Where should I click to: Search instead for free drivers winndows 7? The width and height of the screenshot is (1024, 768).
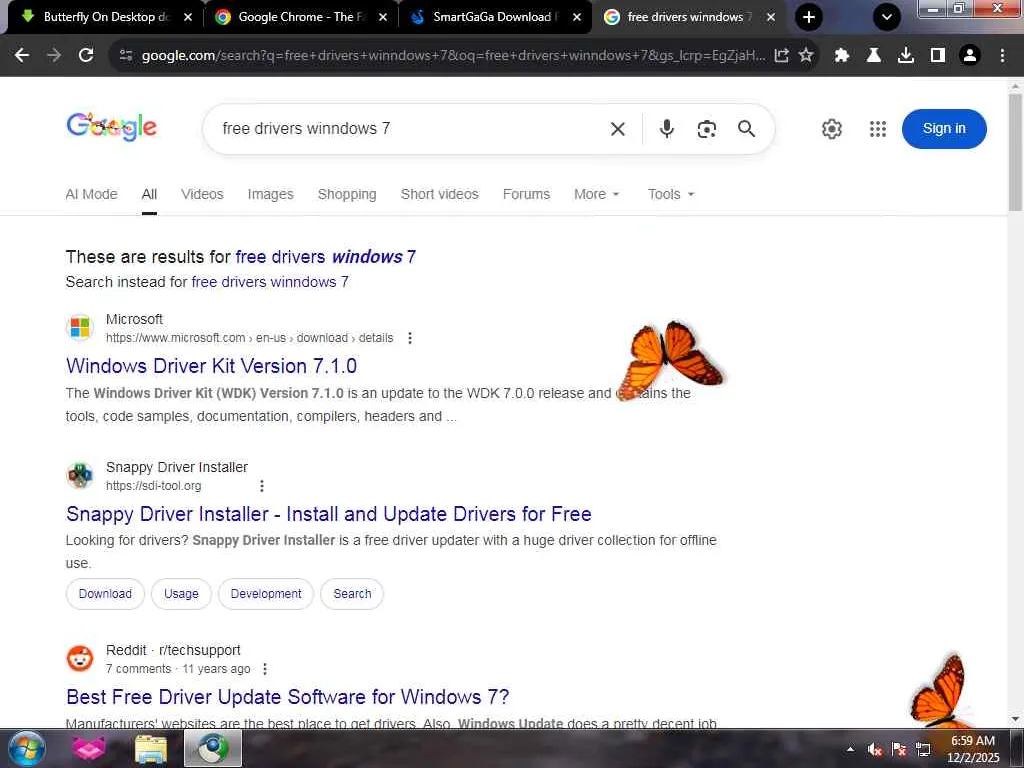point(270,282)
